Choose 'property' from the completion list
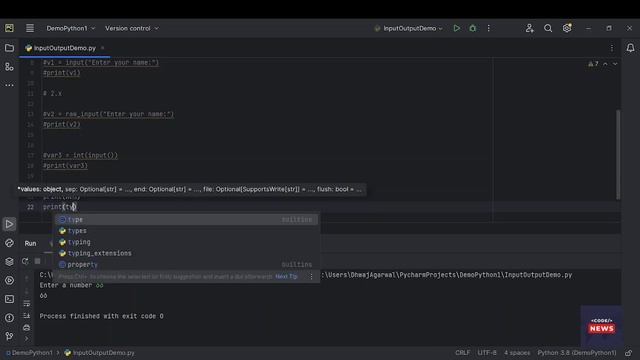The height and width of the screenshot is (360, 640). click(187, 264)
